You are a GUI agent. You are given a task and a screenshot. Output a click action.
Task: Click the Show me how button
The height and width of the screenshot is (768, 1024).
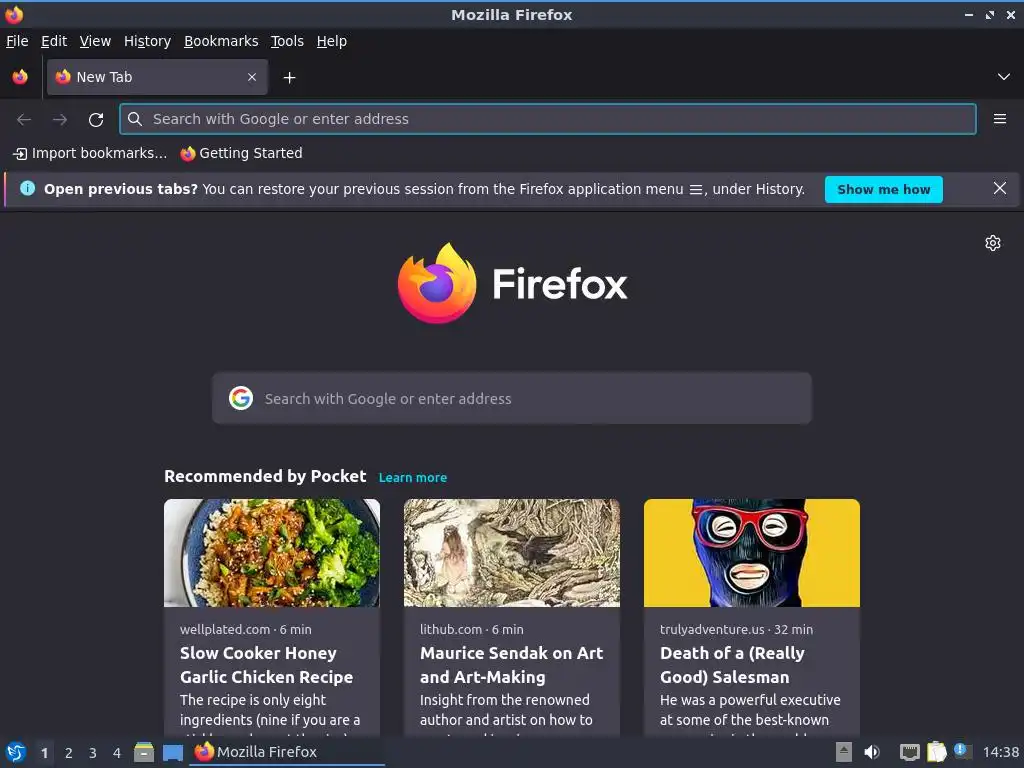884,189
